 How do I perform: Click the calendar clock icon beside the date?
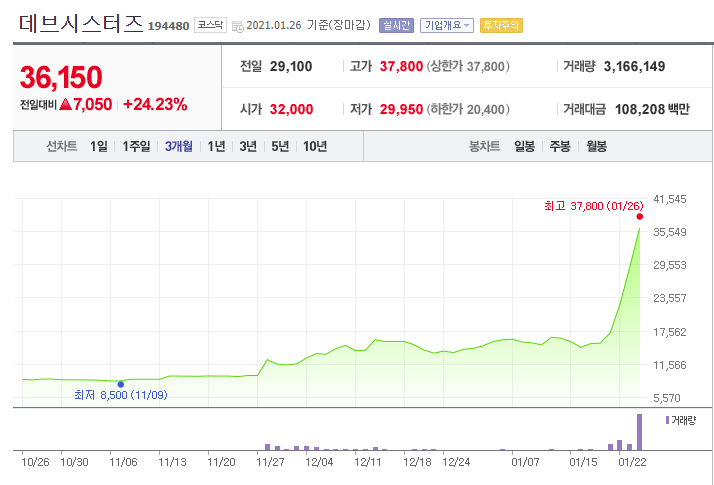238,26
